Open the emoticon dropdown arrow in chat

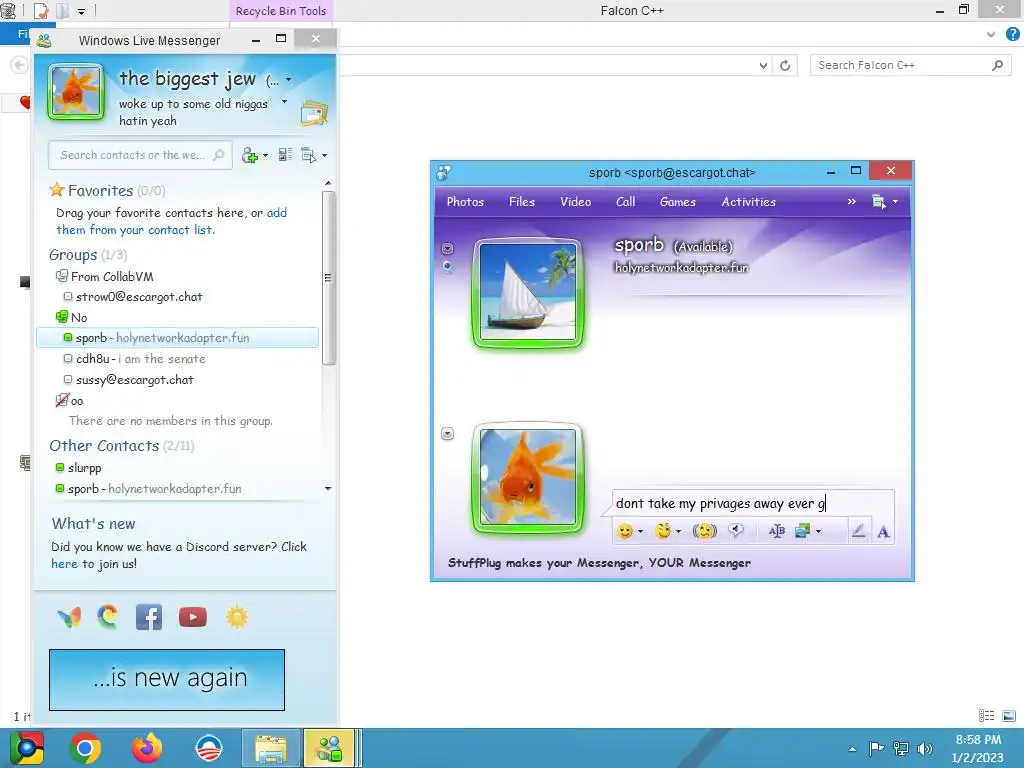point(640,532)
